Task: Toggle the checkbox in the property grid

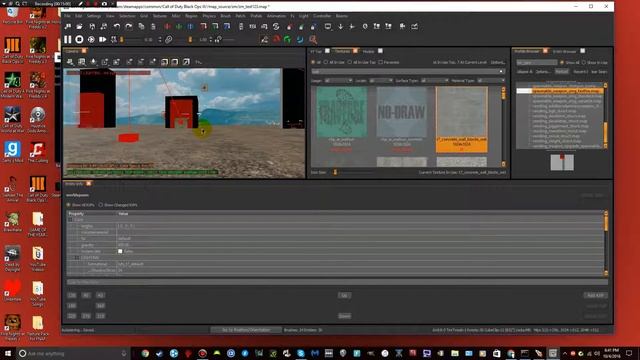Action: 120,251
